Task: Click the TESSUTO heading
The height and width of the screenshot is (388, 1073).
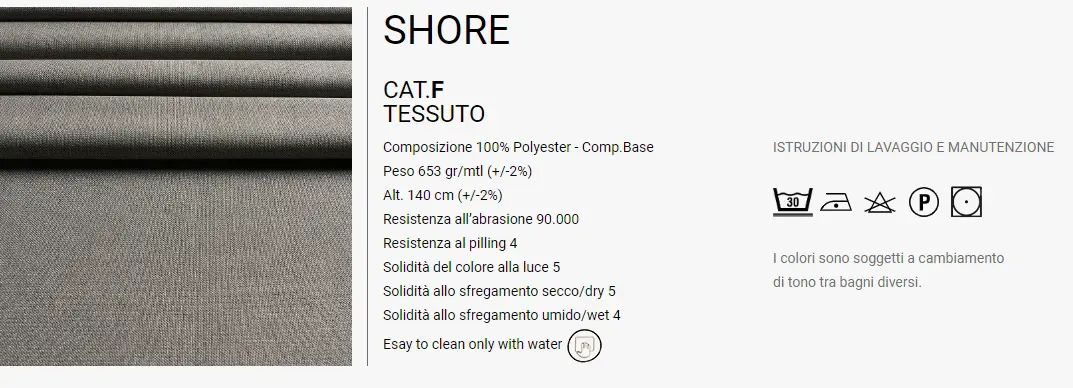Action: [x=434, y=114]
